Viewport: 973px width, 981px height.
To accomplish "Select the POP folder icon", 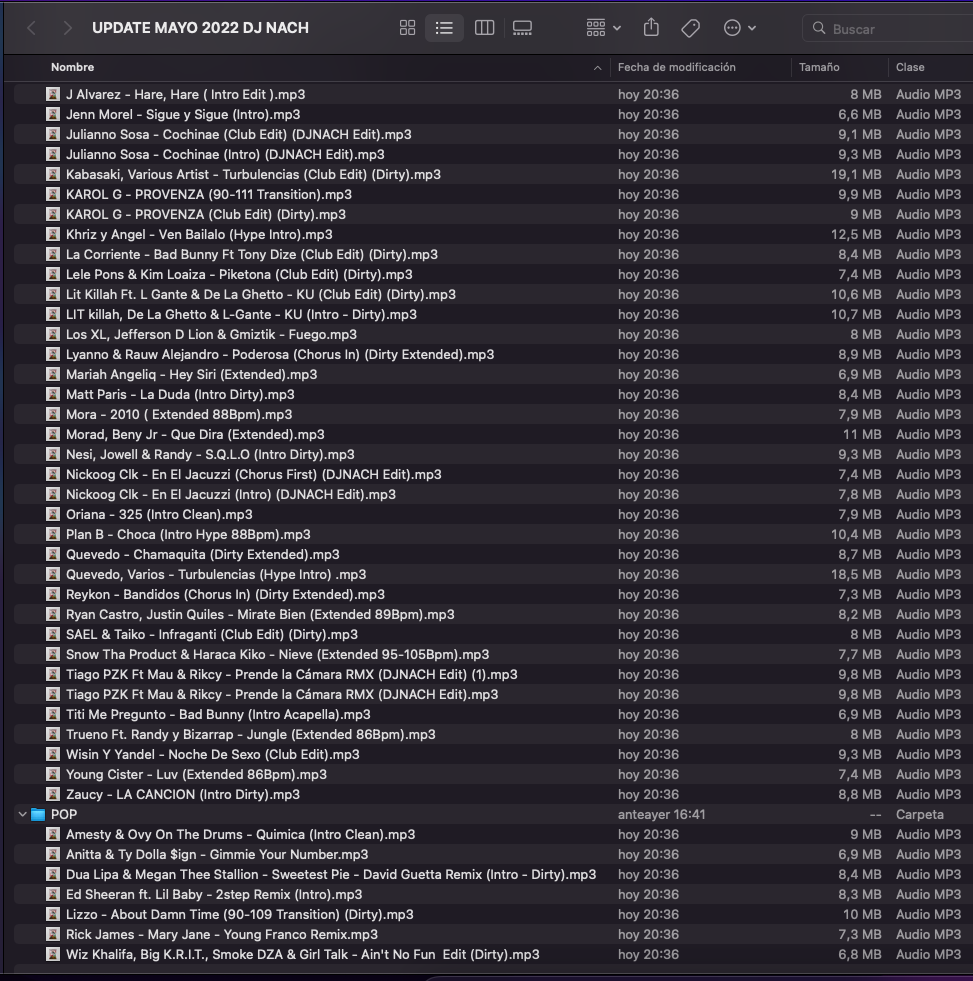I will 38,815.
